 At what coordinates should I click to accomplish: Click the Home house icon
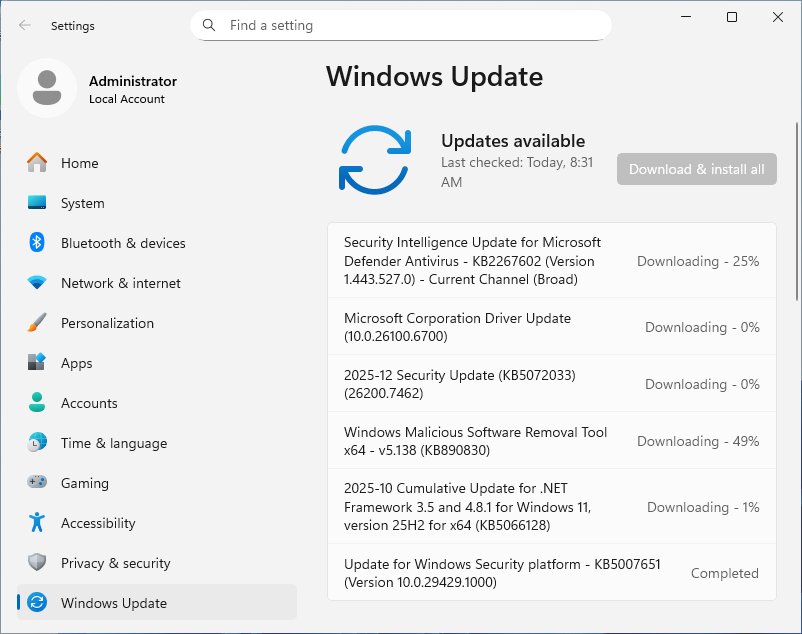pyautogui.click(x=37, y=163)
